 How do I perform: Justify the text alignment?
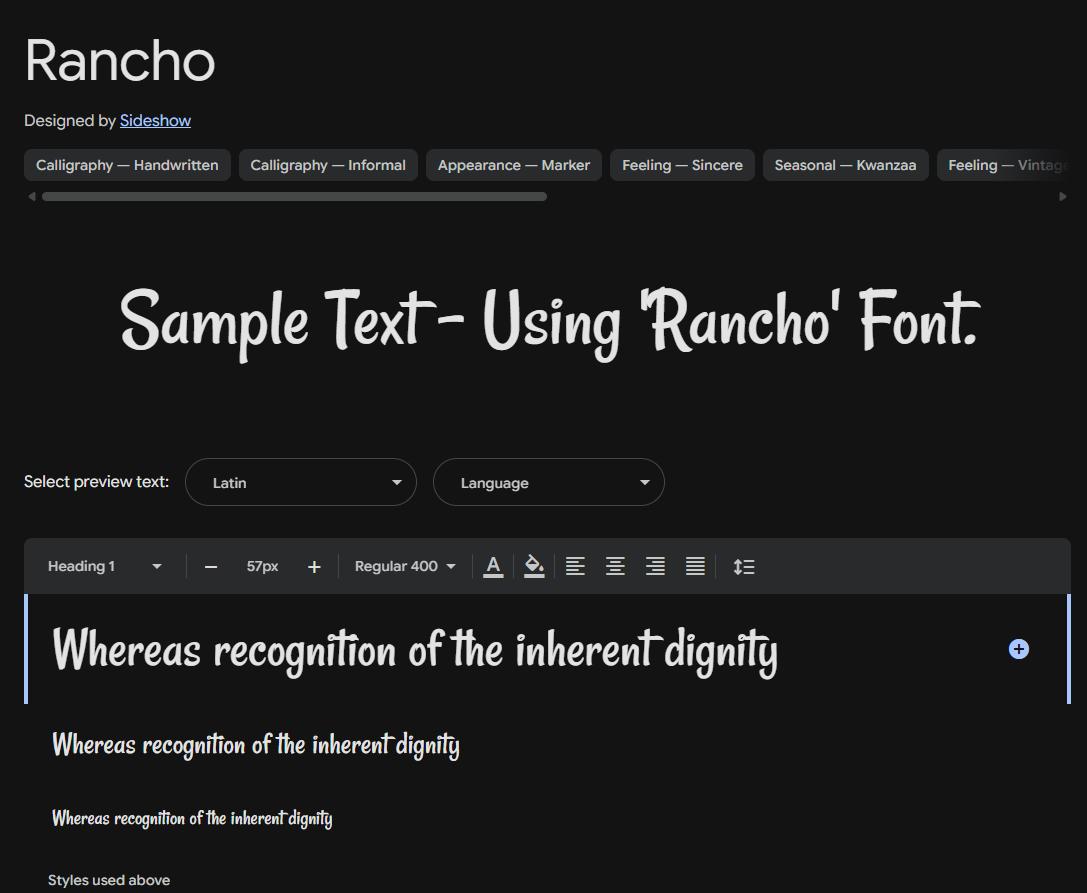(x=695, y=566)
